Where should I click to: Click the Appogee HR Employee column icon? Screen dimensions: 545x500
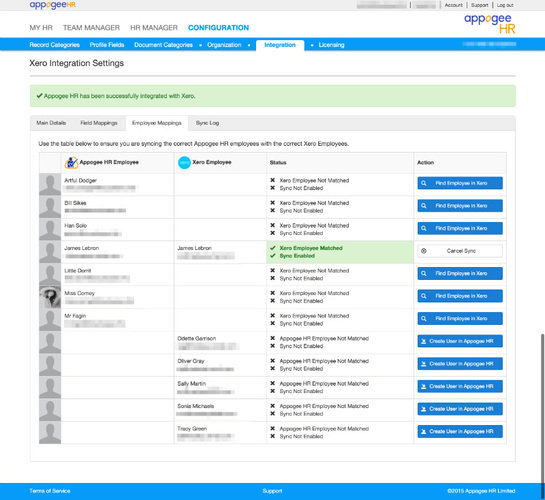tap(71, 163)
